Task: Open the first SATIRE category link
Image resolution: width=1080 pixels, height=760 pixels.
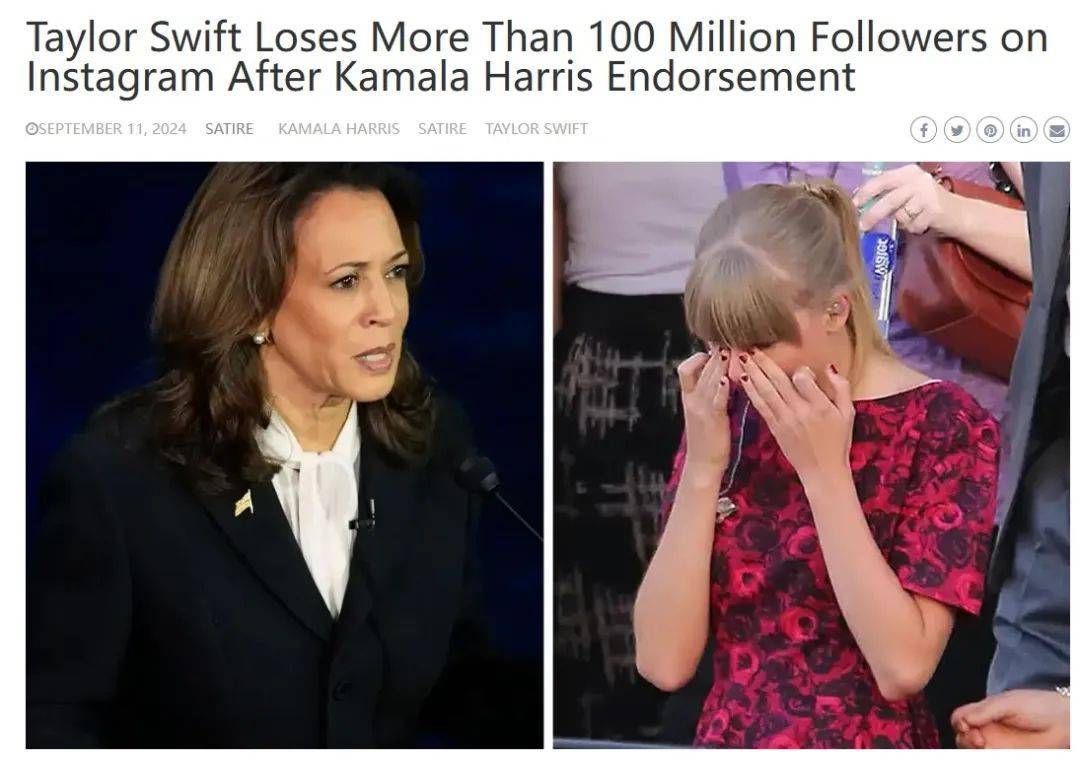Action: [229, 129]
